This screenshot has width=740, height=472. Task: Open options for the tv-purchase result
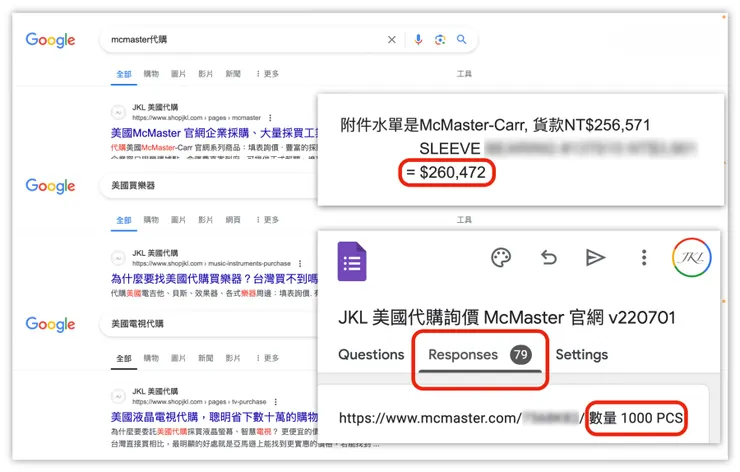pos(276,402)
